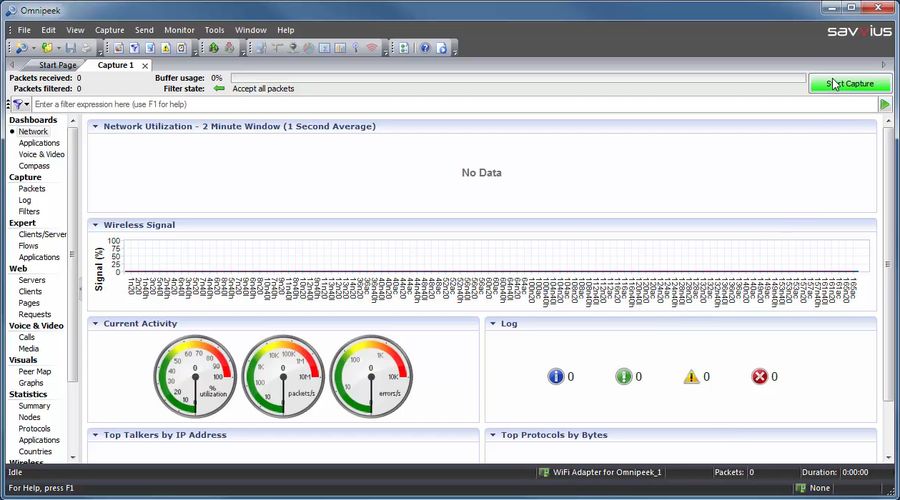900x500 pixels.
Task: Open Countries under Statistics
Action: pos(35,452)
